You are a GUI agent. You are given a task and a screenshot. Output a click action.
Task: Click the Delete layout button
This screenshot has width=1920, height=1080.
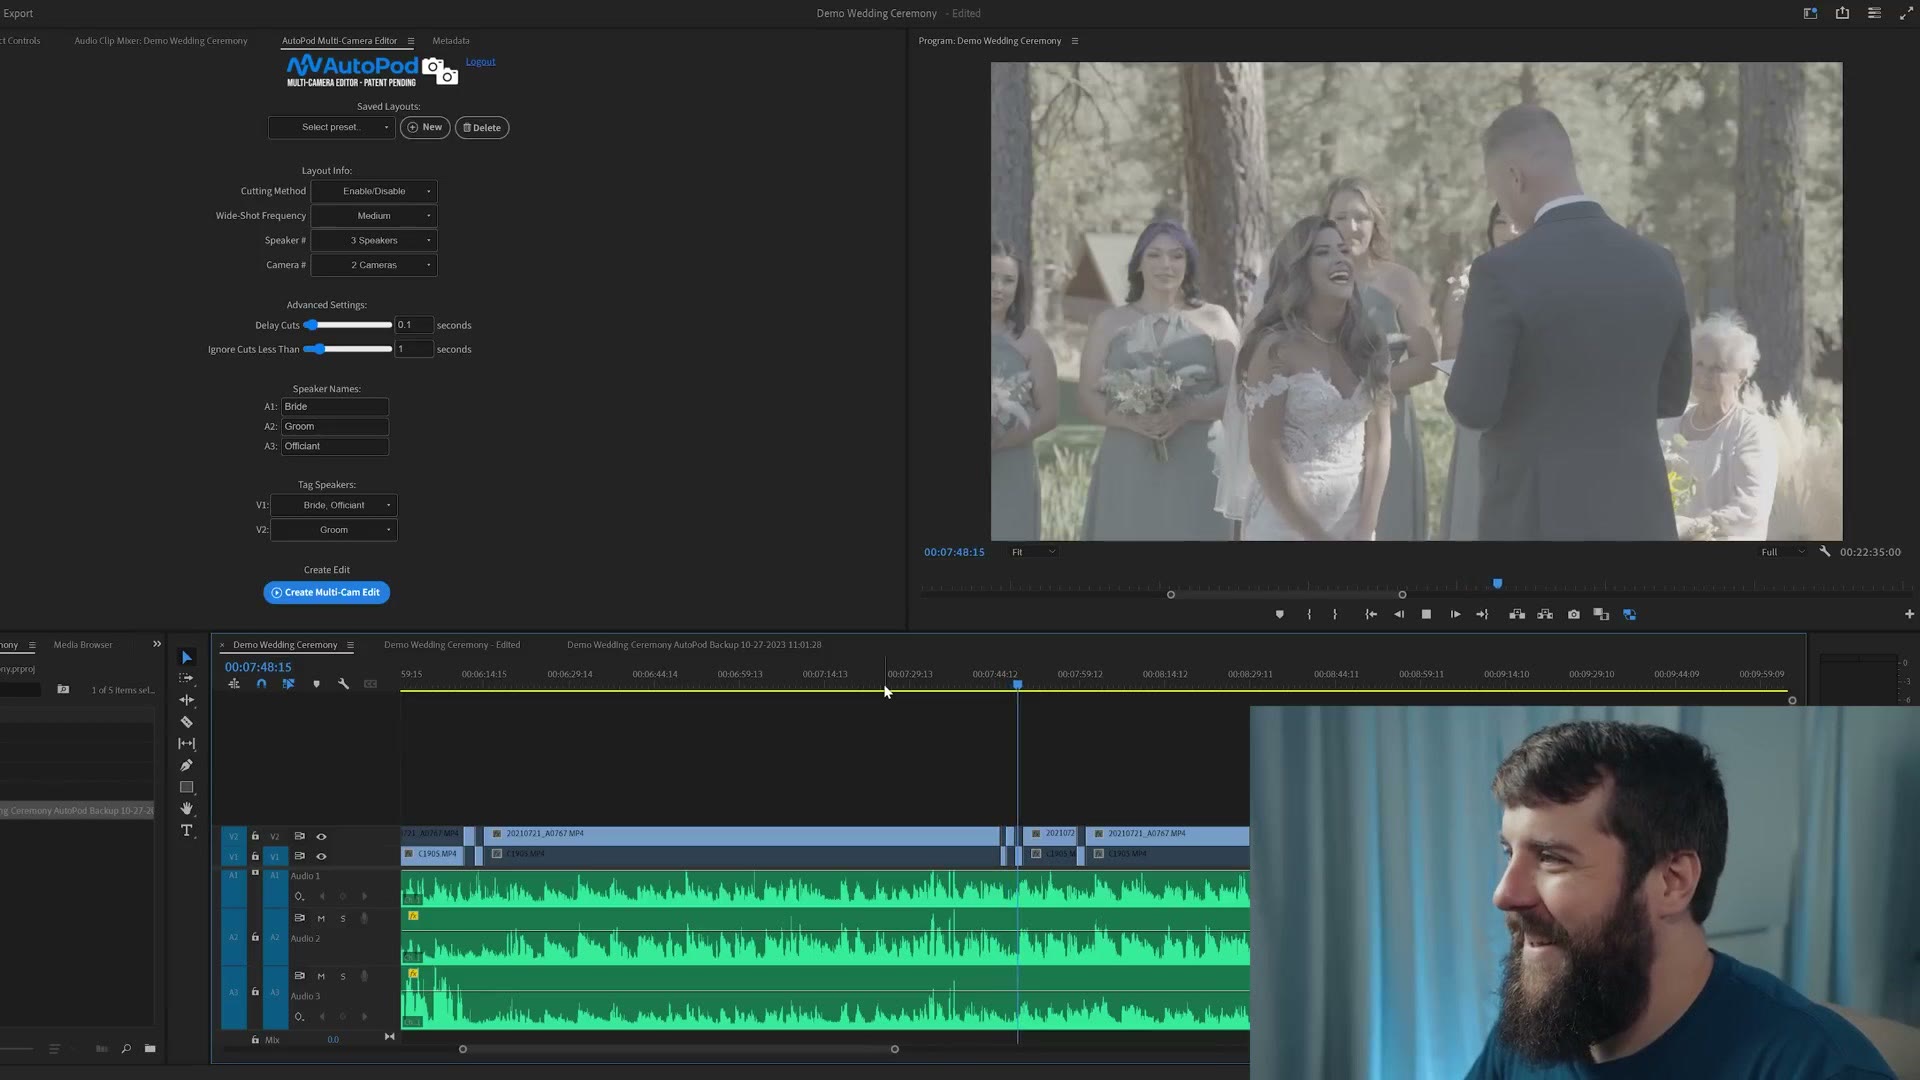[x=482, y=127]
